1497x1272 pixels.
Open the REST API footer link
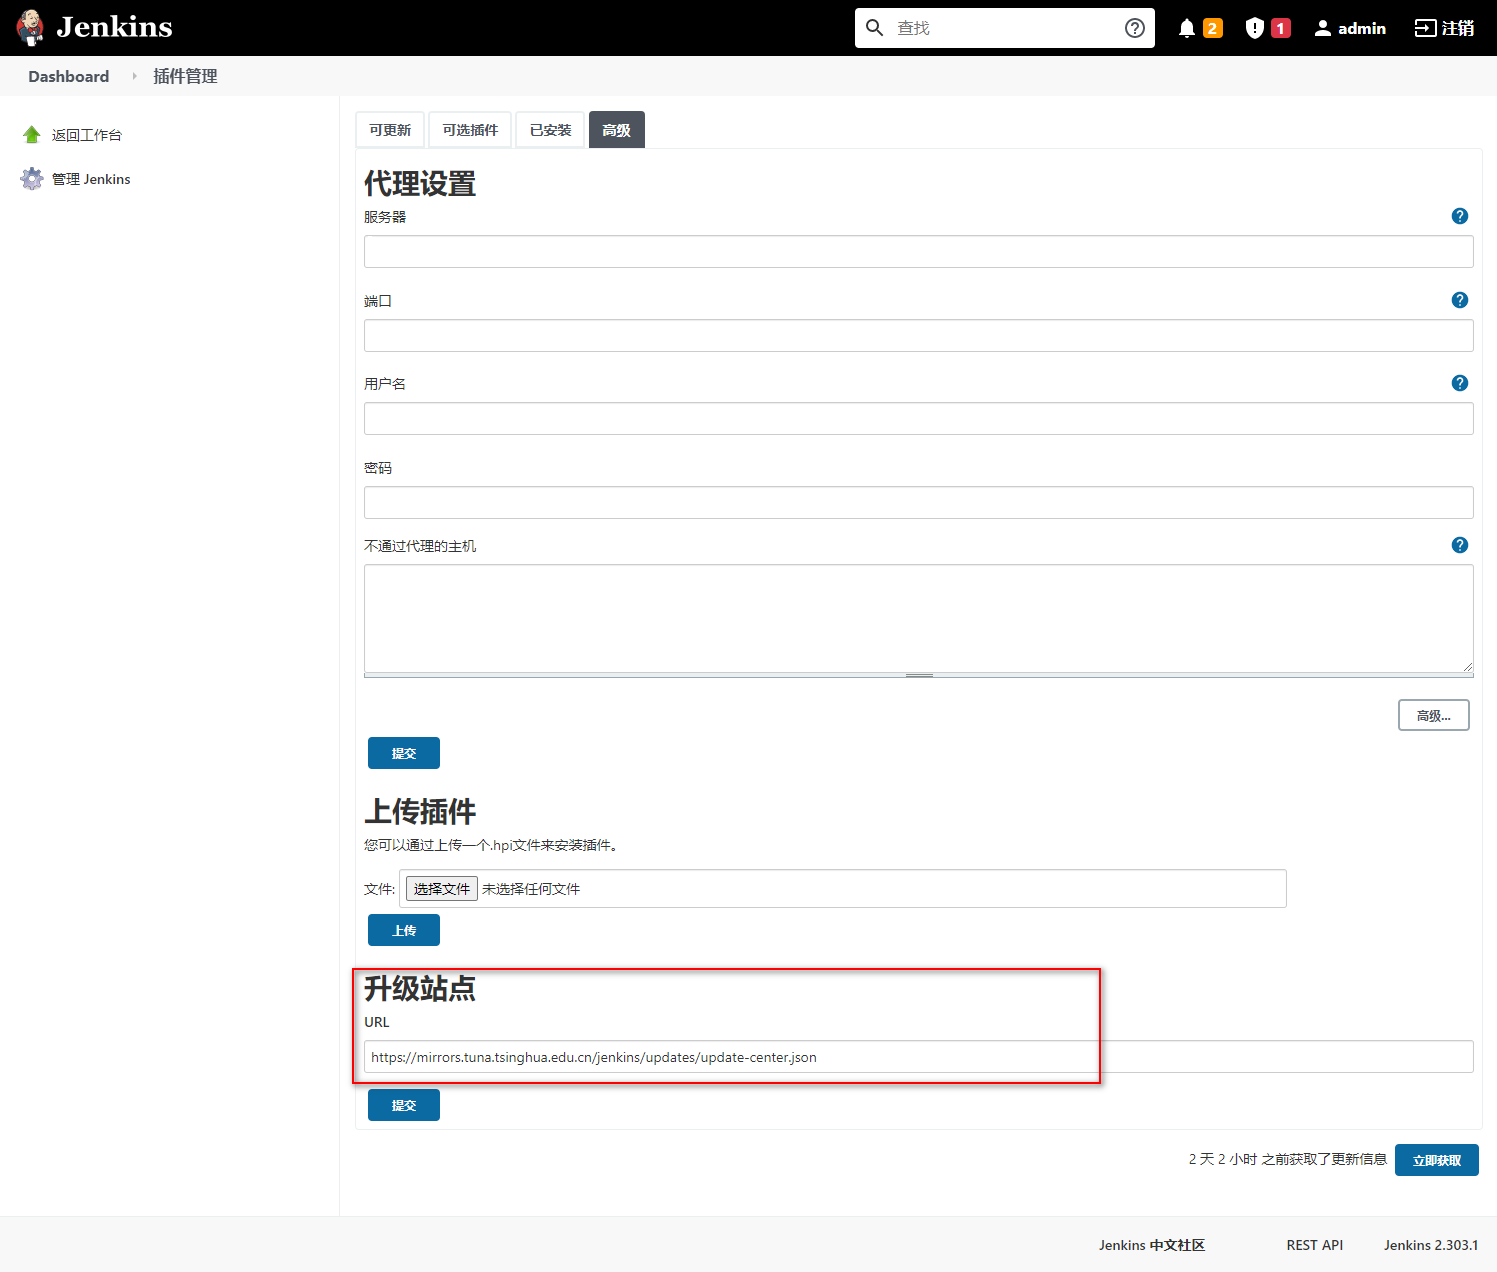pos(1315,1245)
